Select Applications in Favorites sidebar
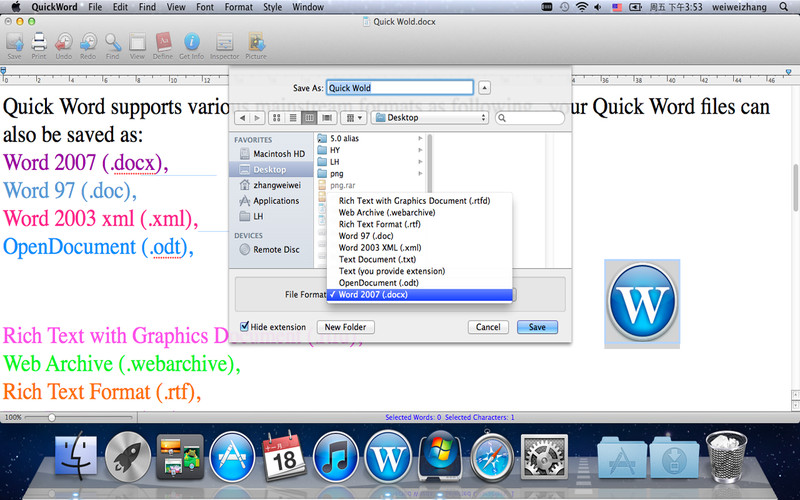The height and width of the screenshot is (500, 800). tap(271, 201)
